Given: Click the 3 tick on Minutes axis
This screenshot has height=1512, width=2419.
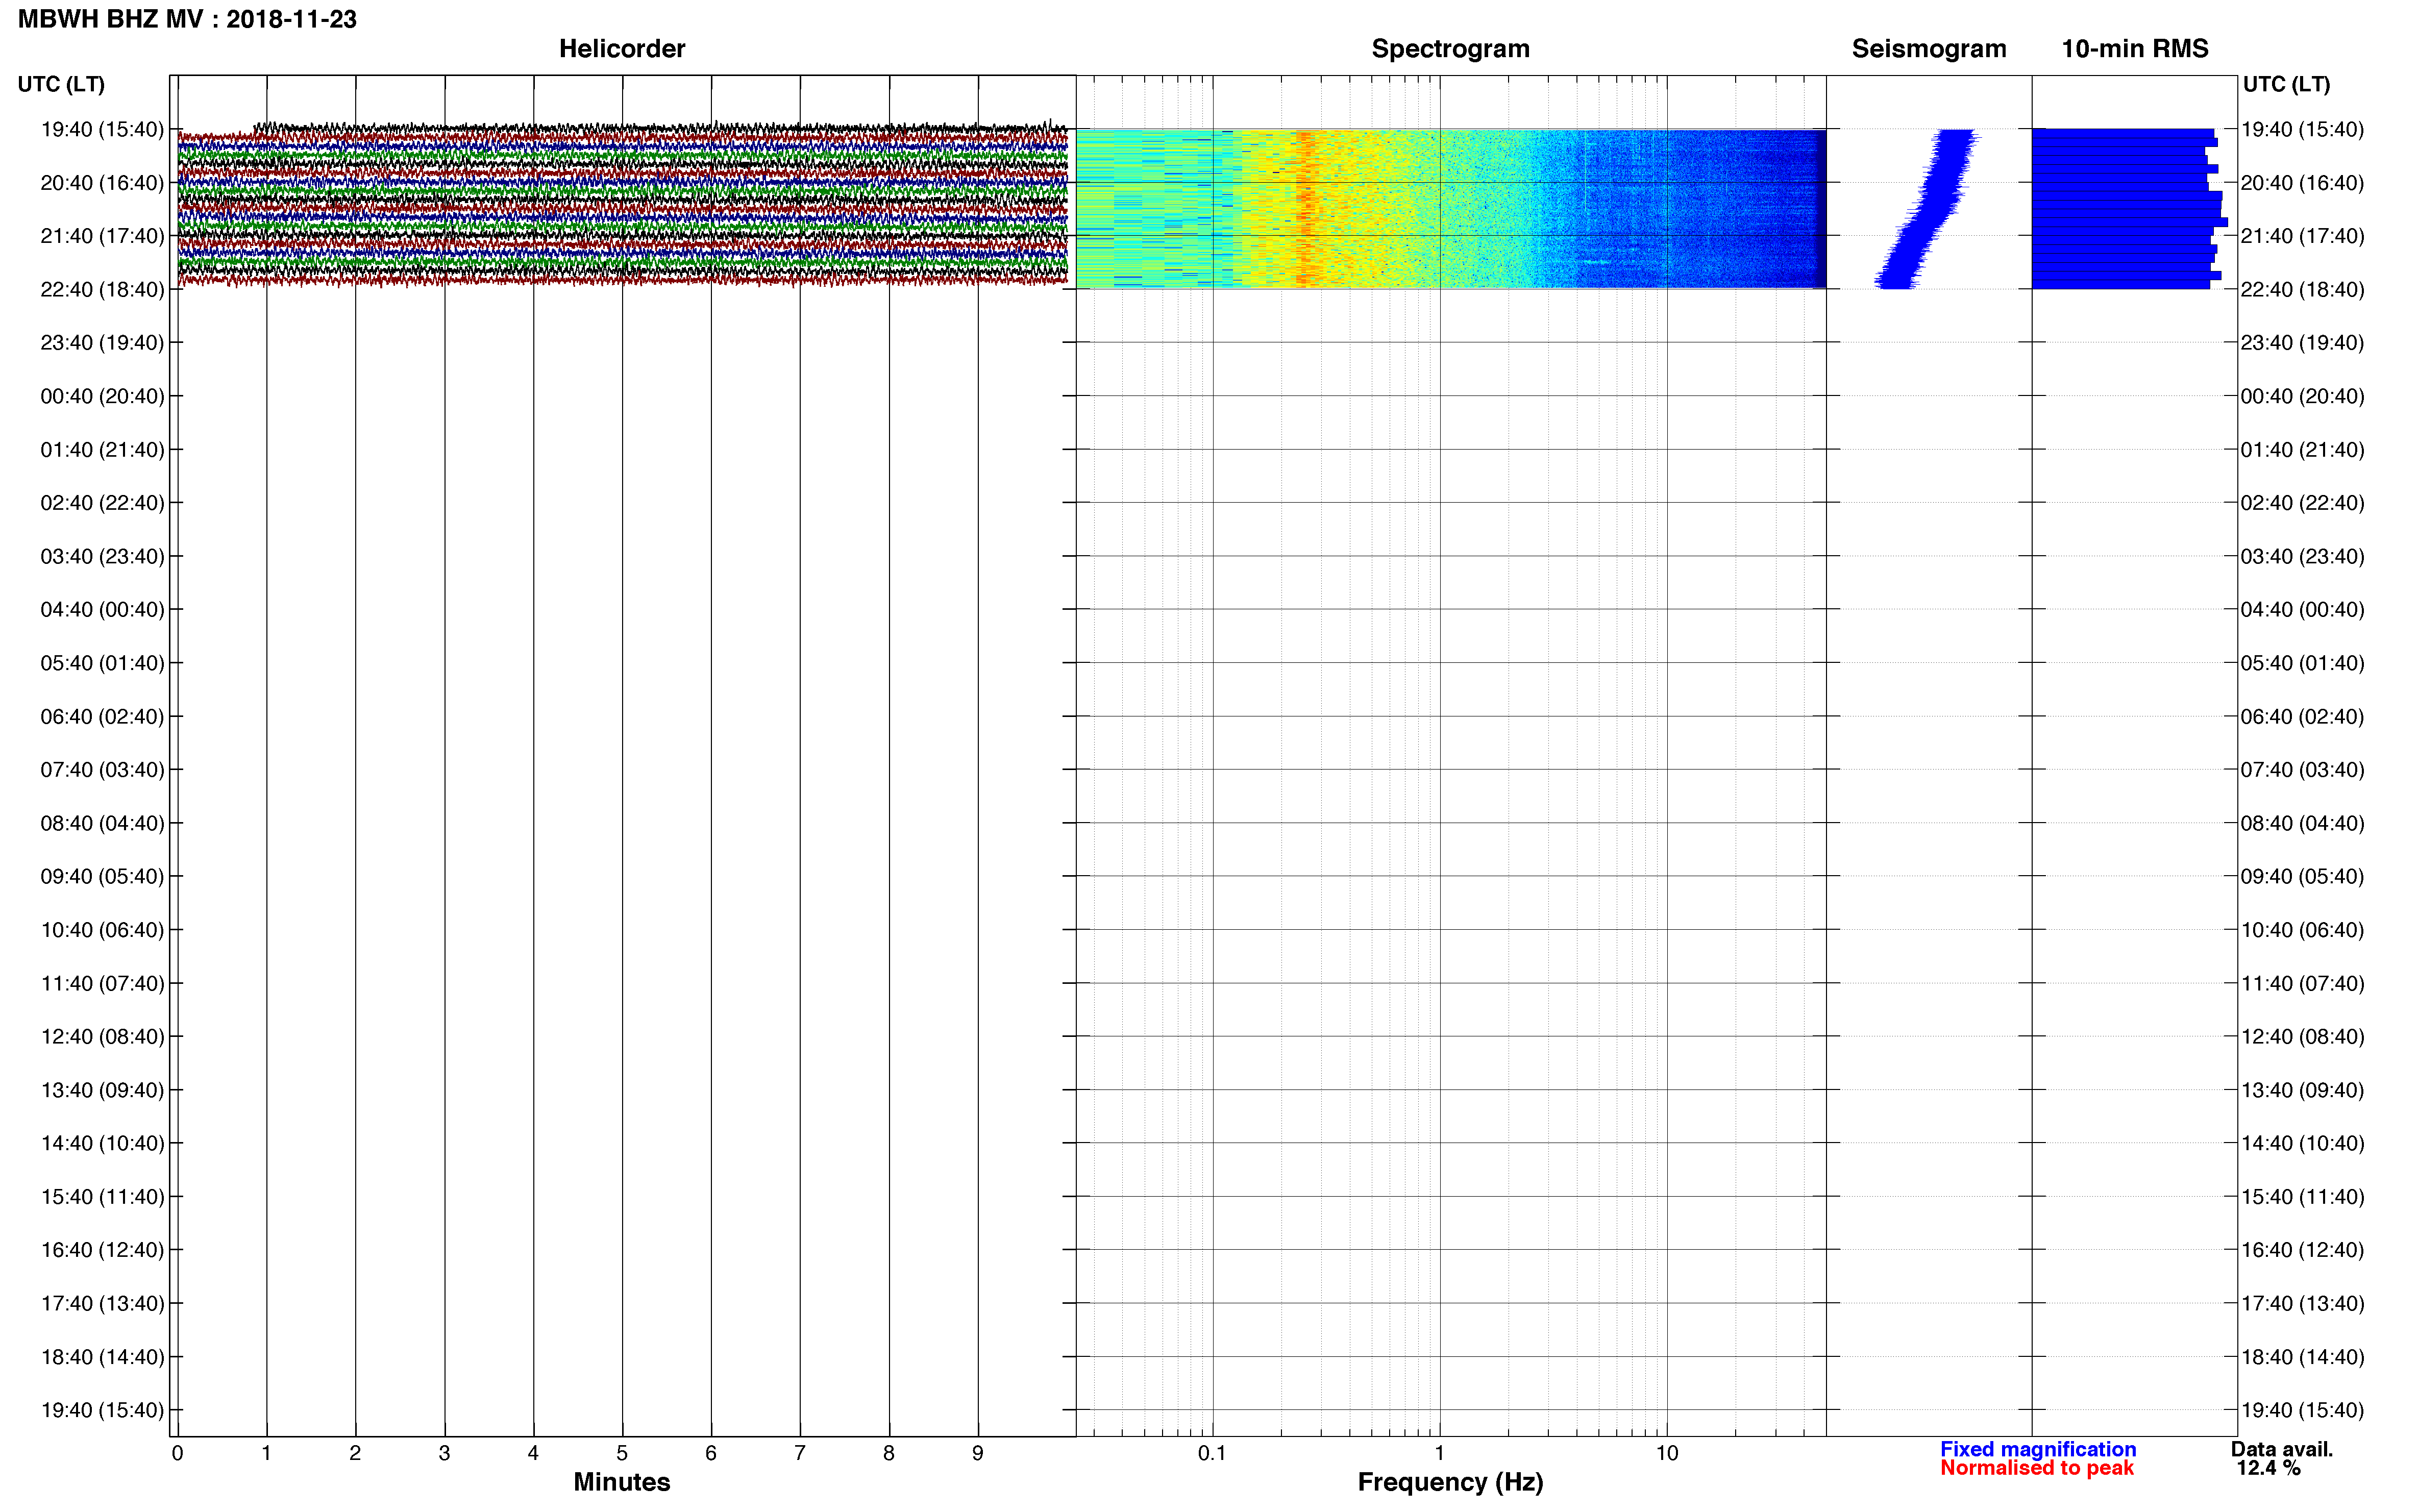Looking at the screenshot, I should point(444,1454).
